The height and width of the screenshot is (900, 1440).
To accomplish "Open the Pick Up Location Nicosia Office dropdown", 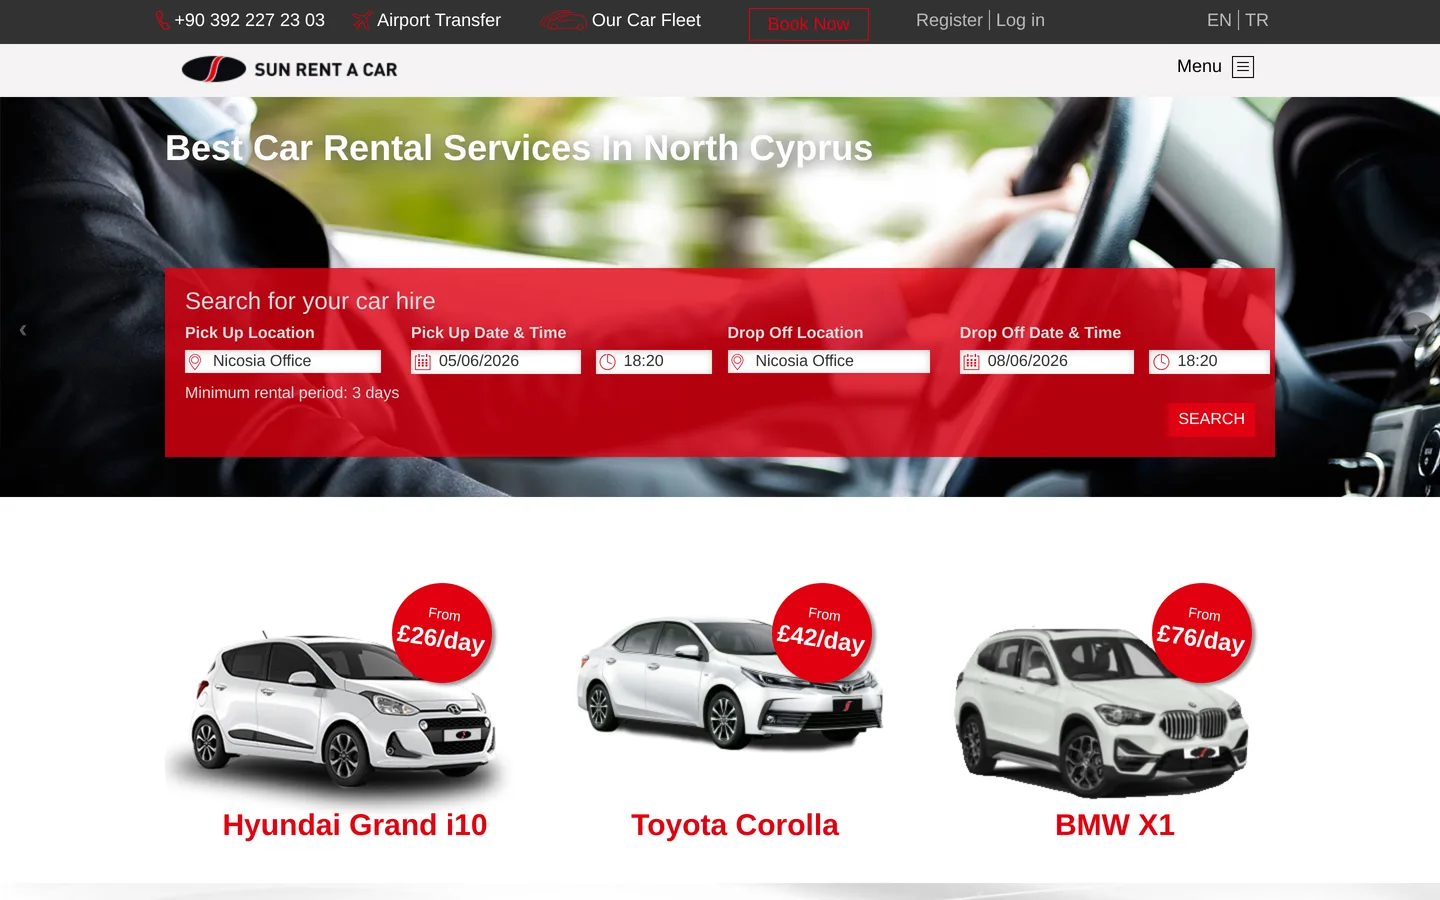I will (283, 361).
